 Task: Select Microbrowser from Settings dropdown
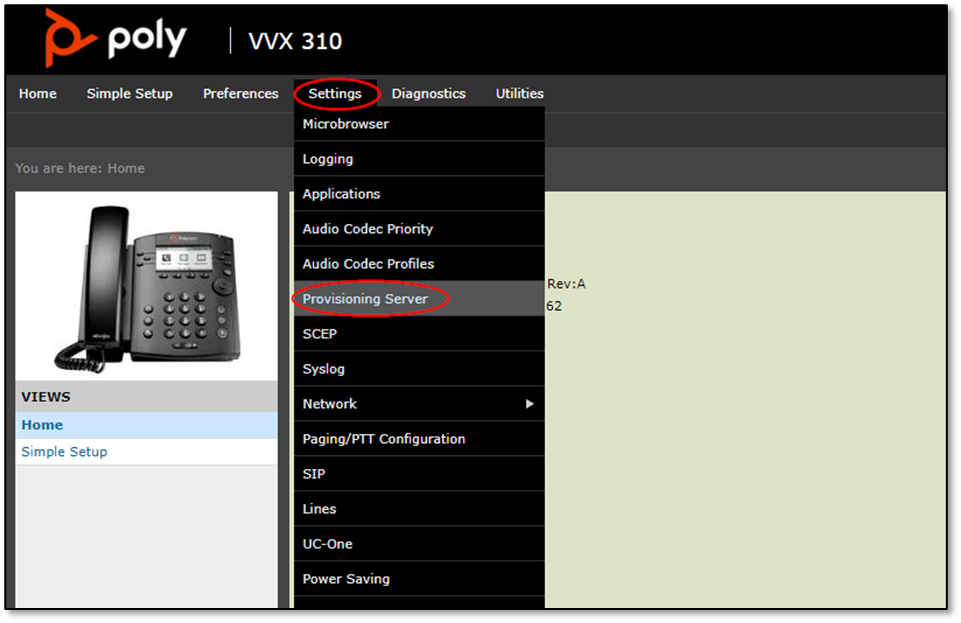pyautogui.click(x=419, y=124)
